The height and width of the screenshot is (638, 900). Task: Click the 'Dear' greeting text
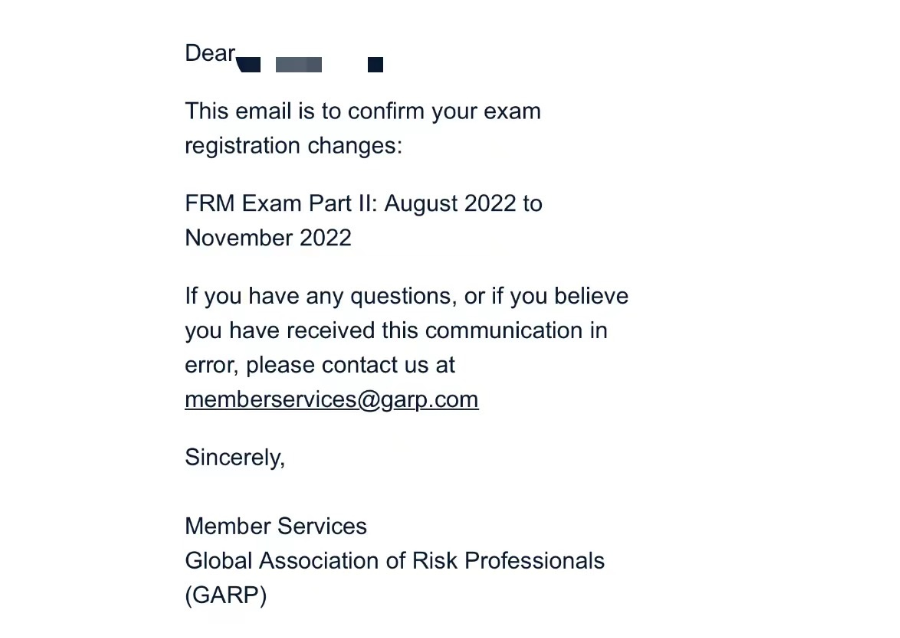tap(210, 54)
